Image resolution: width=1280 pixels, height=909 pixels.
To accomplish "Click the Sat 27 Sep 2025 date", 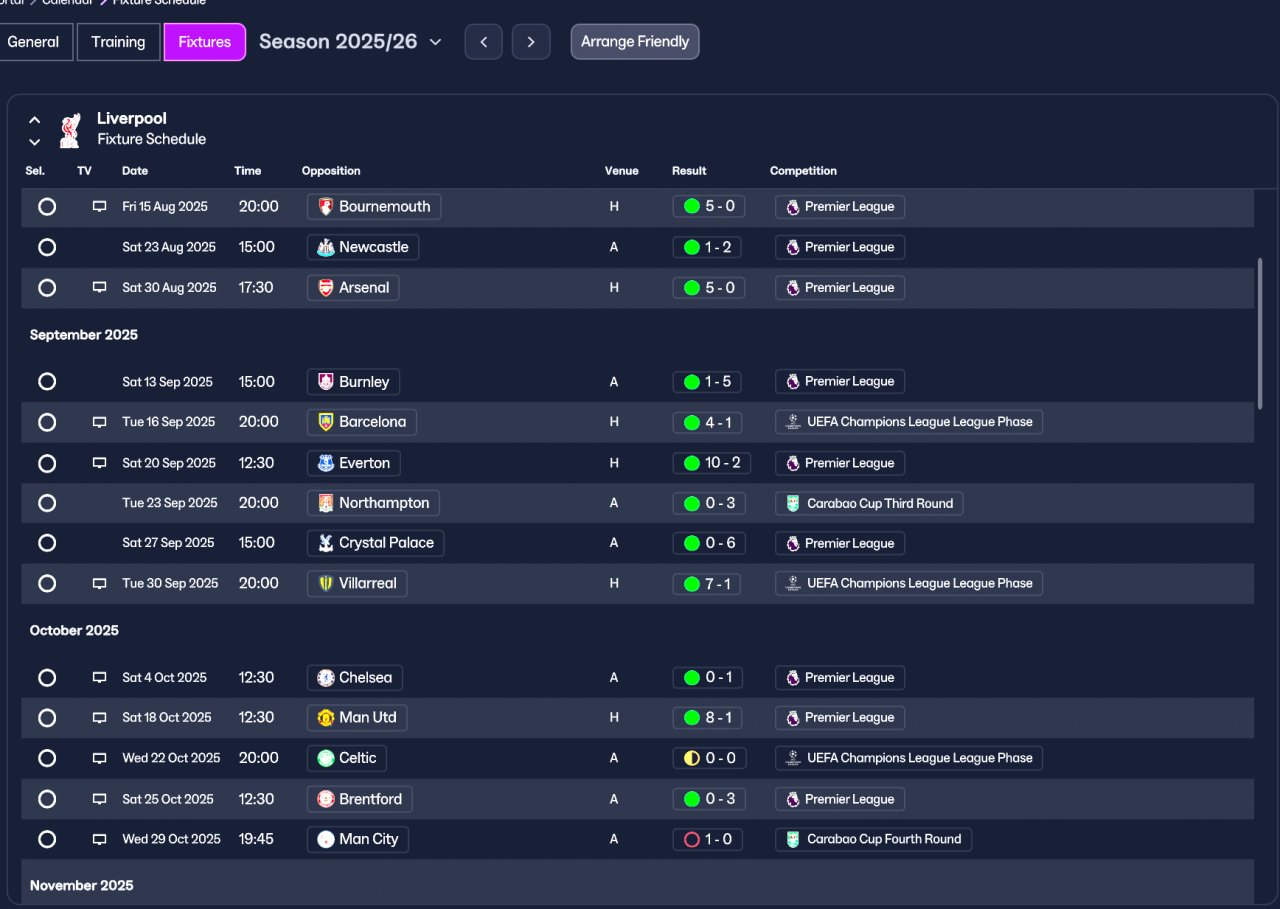I will [x=168, y=543].
